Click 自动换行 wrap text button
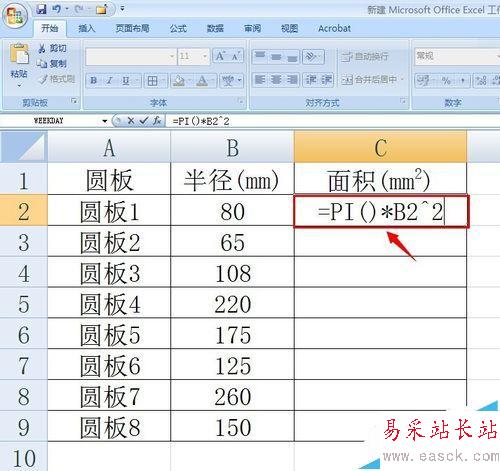The width and height of the screenshot is (500, 471). (x=365, y=57)
